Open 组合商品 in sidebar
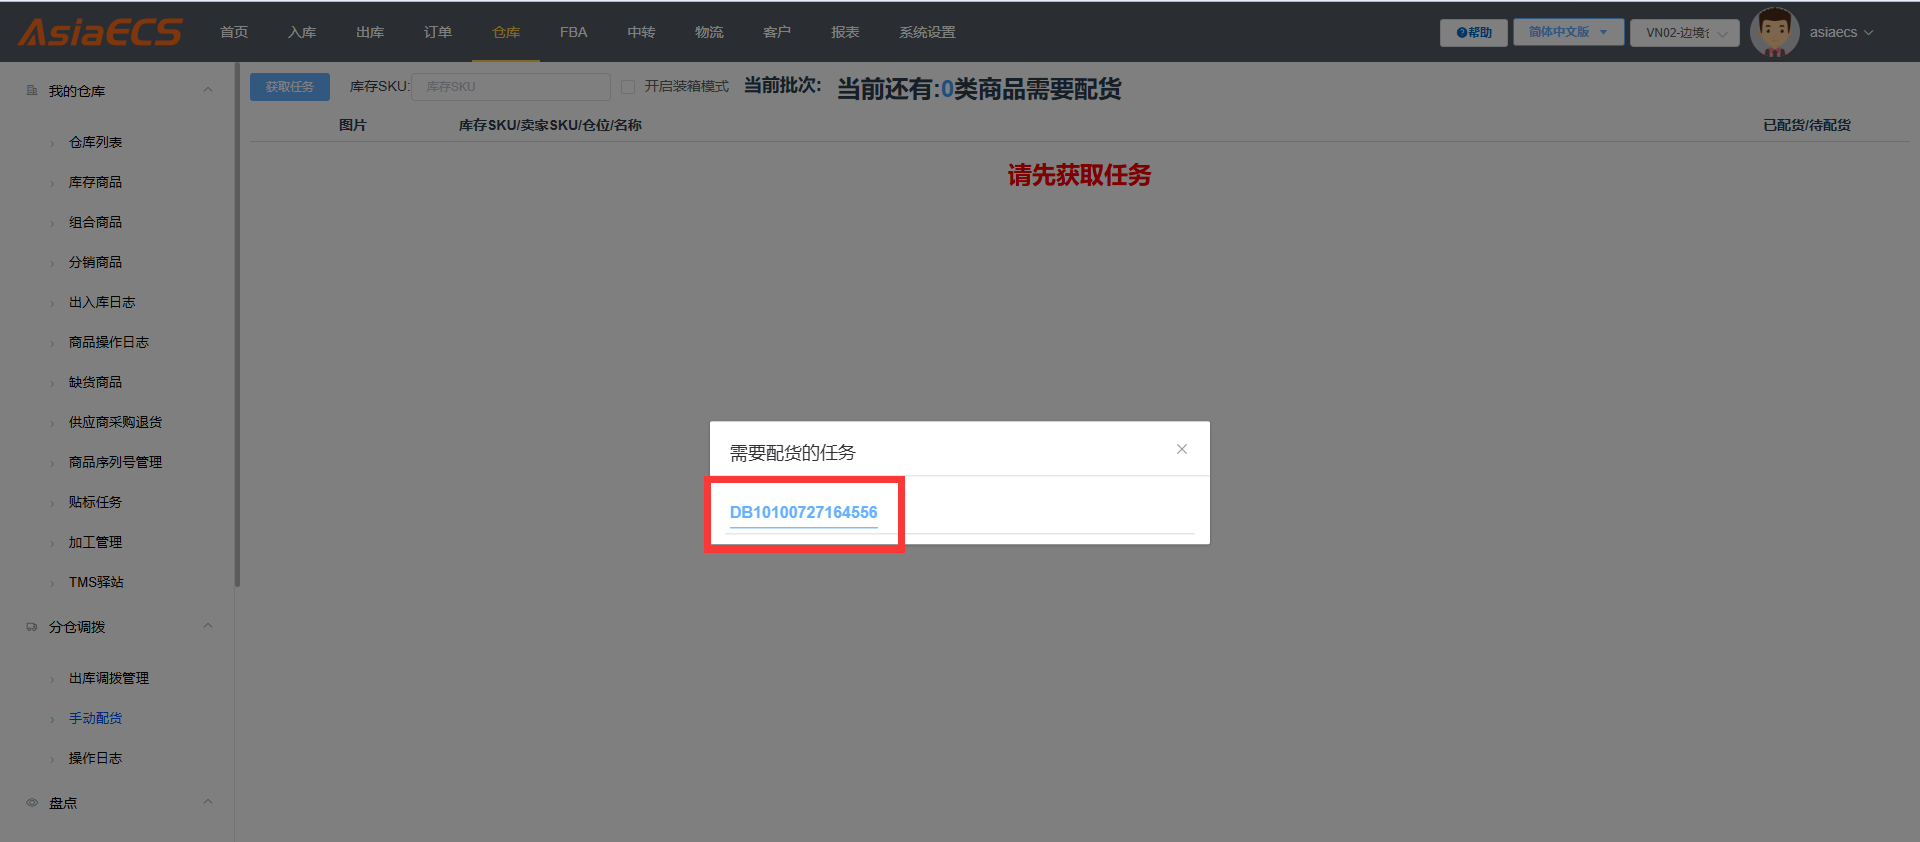 [95, 222]
